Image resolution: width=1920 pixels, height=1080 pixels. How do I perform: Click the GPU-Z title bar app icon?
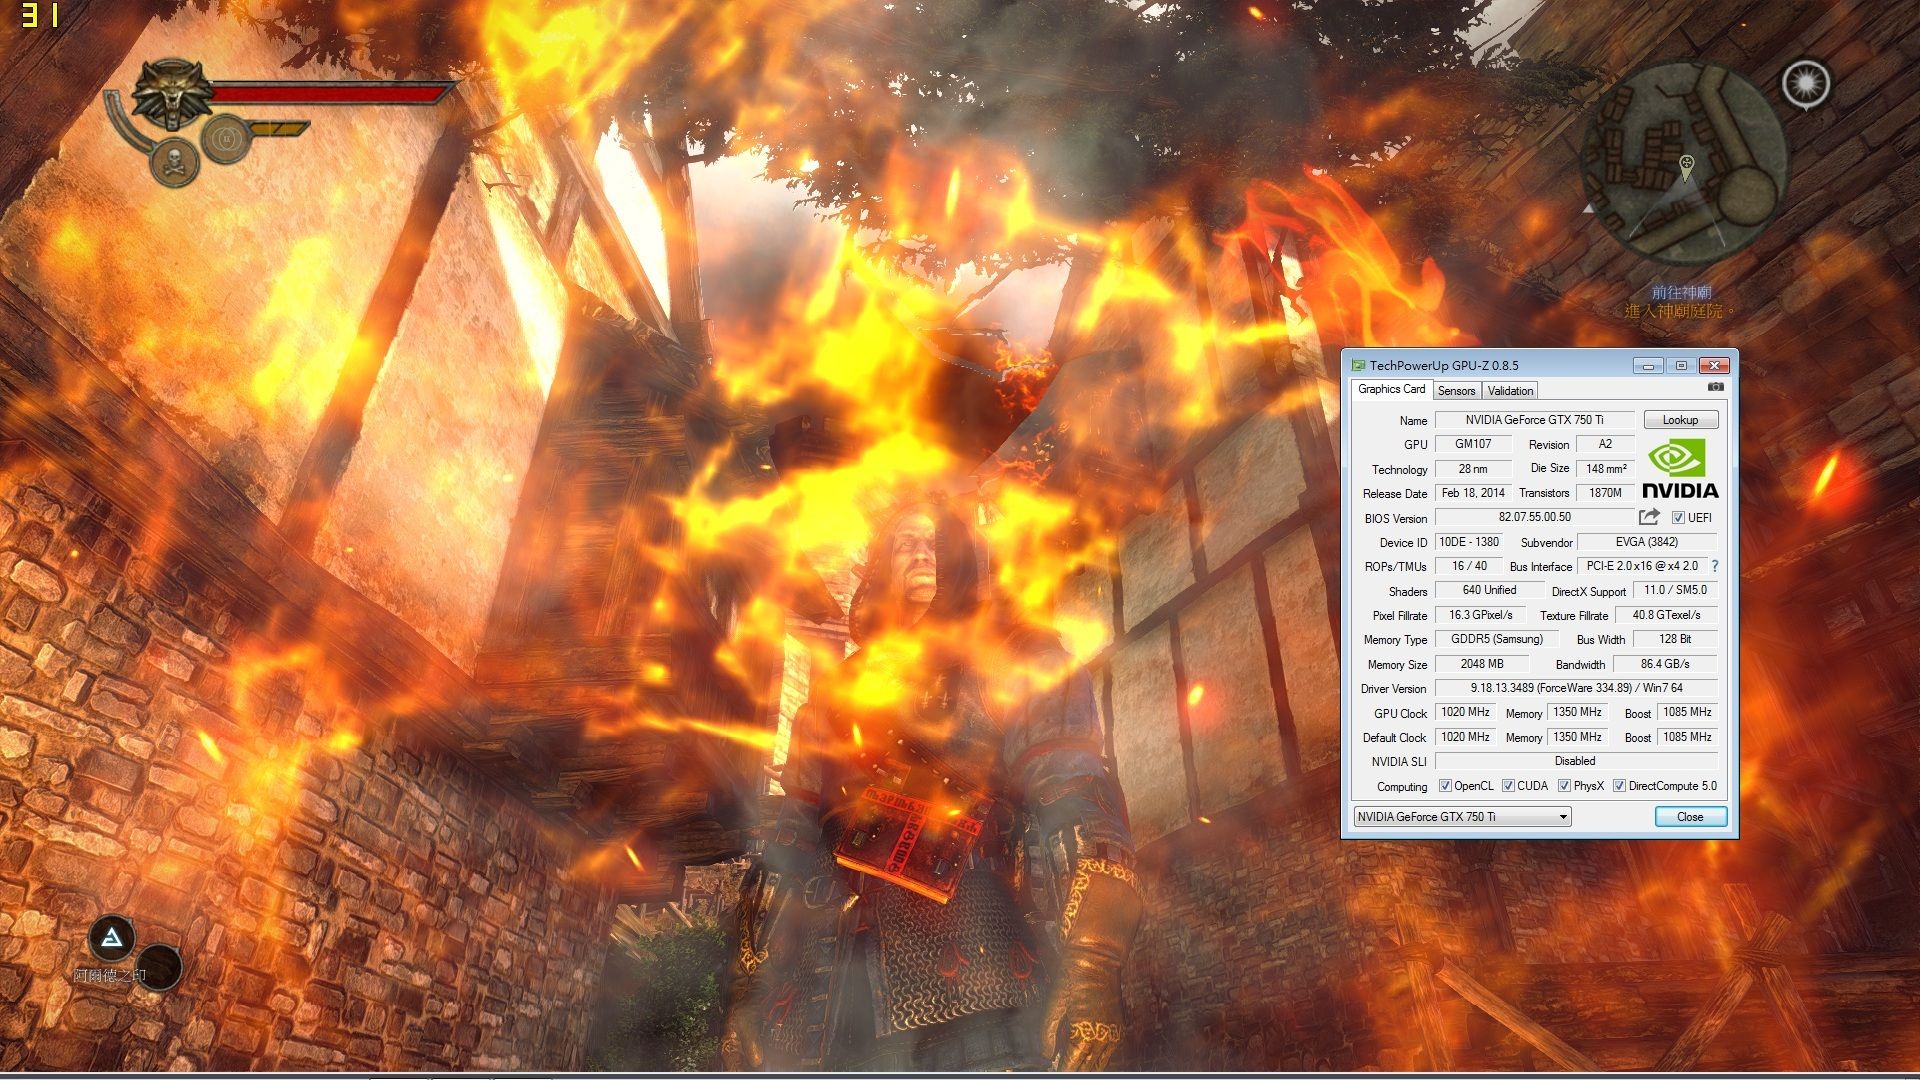coord(1358,365)
